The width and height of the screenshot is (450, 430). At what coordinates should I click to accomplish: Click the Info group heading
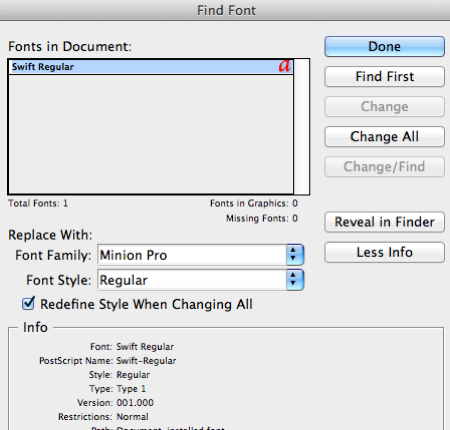point(35,327)
